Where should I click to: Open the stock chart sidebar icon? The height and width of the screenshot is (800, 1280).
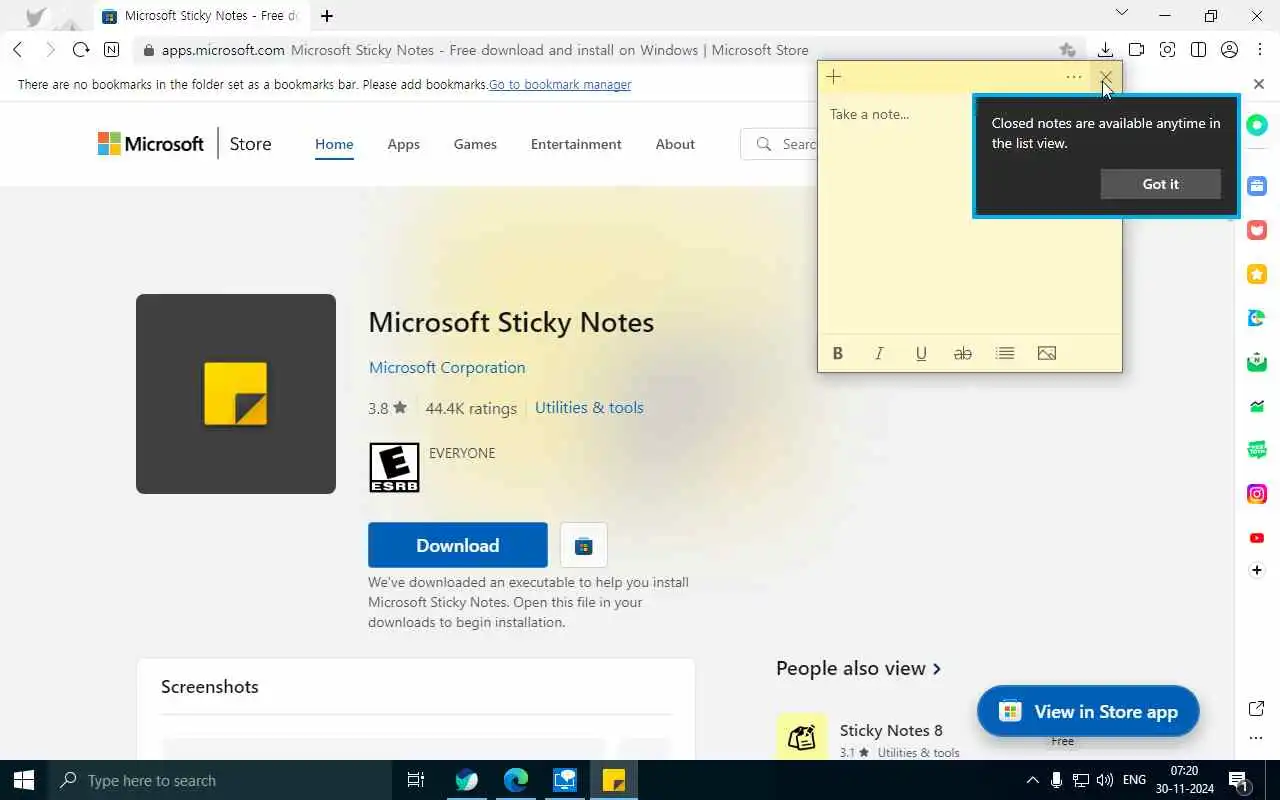1257,406
